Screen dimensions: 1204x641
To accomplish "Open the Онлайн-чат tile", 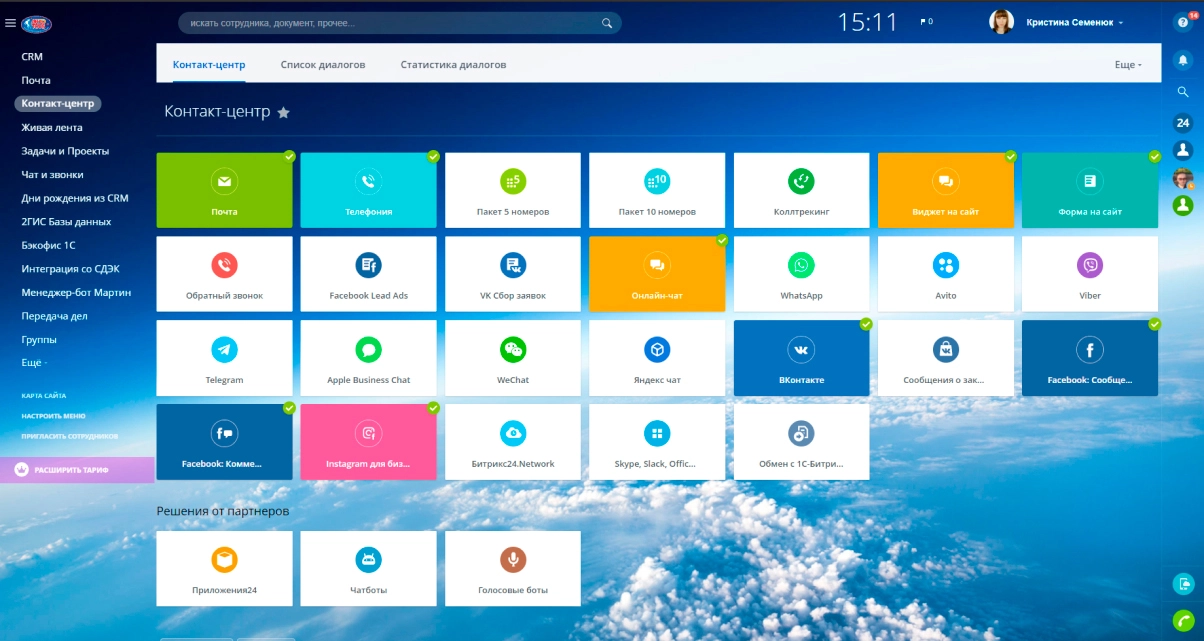I will pos(657,274).
